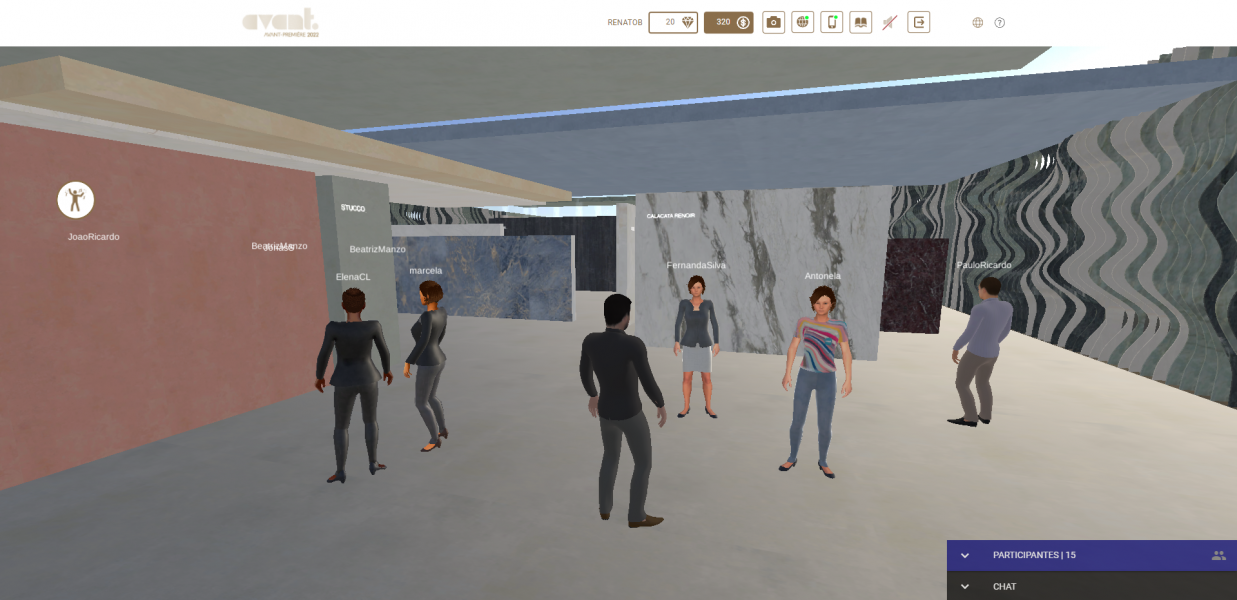Click the Avant logo

(x=281, y=21)
